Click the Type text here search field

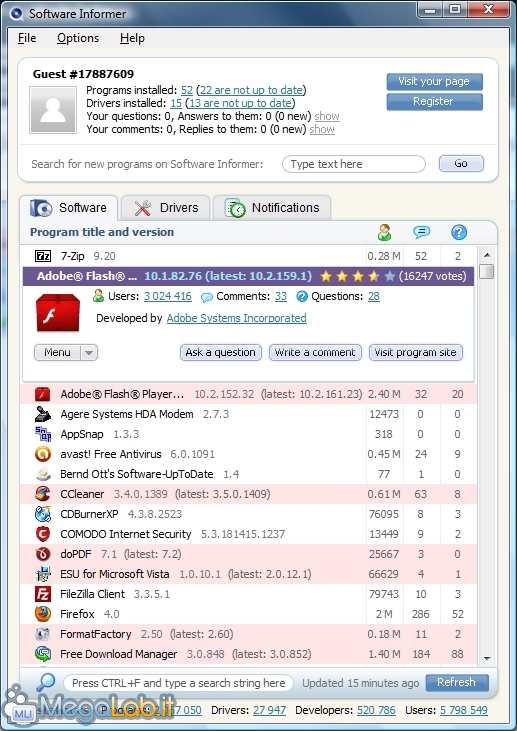tap(354, 164)
